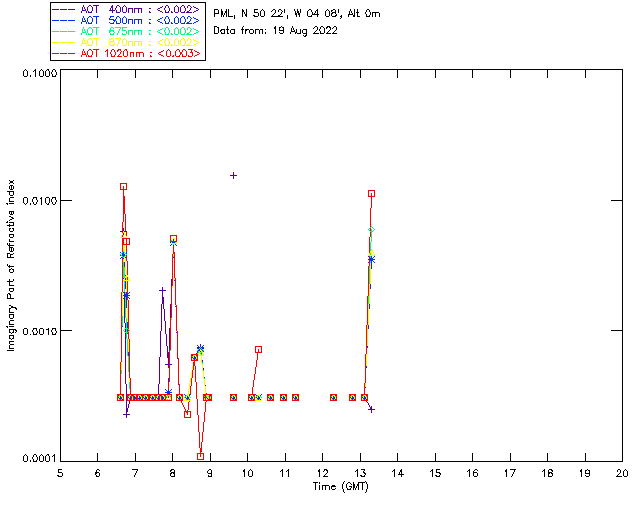Image resolution: width=640 pixels, height=512 pixels.
Task: Click the x-axis tick label 18
Action: point(547,473)
